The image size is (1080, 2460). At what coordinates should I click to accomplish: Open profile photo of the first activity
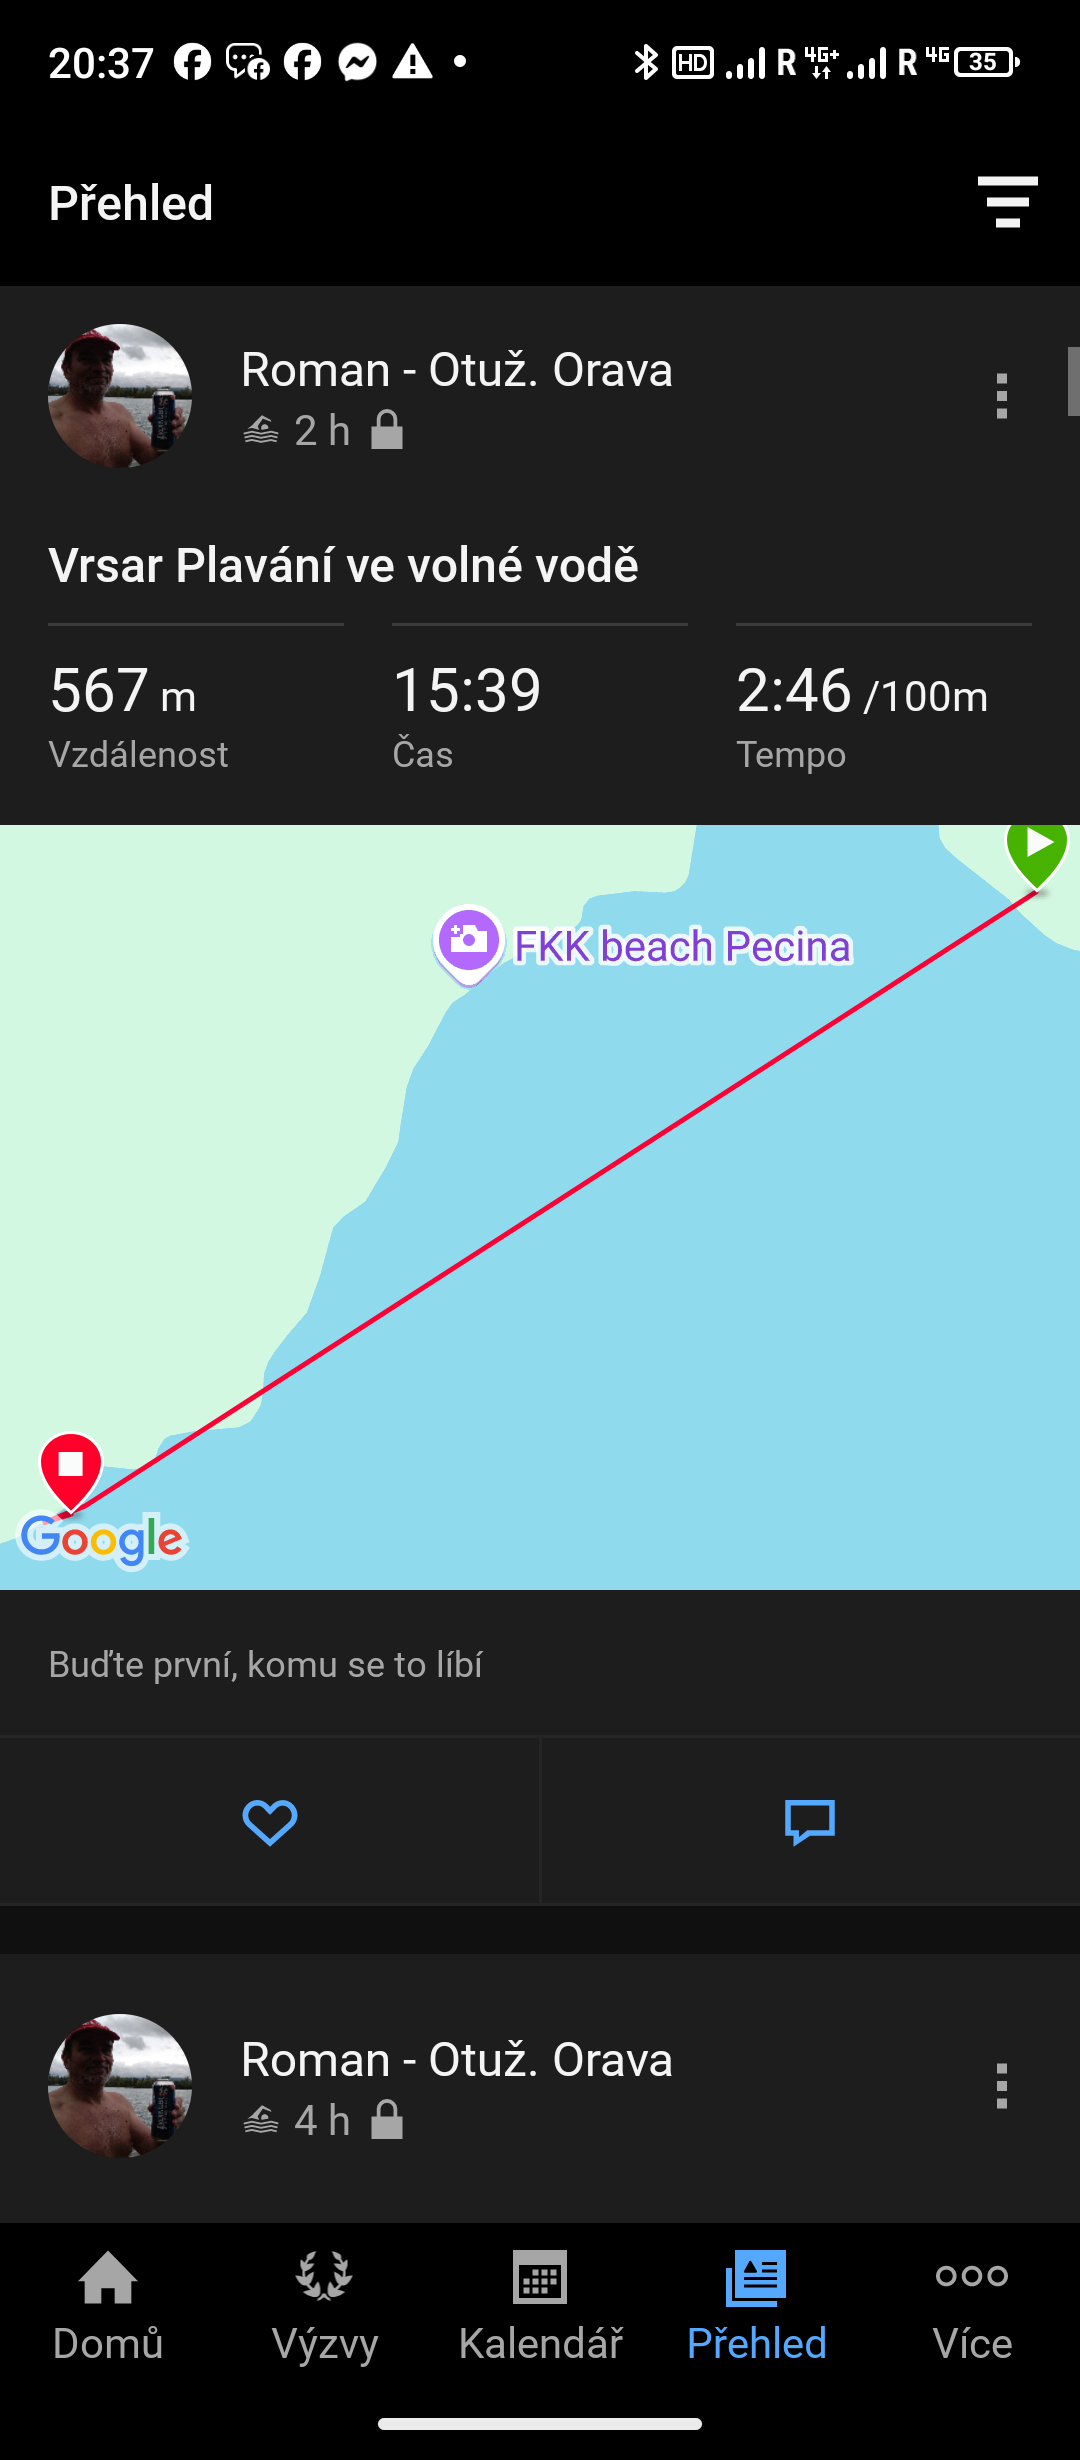120,396
